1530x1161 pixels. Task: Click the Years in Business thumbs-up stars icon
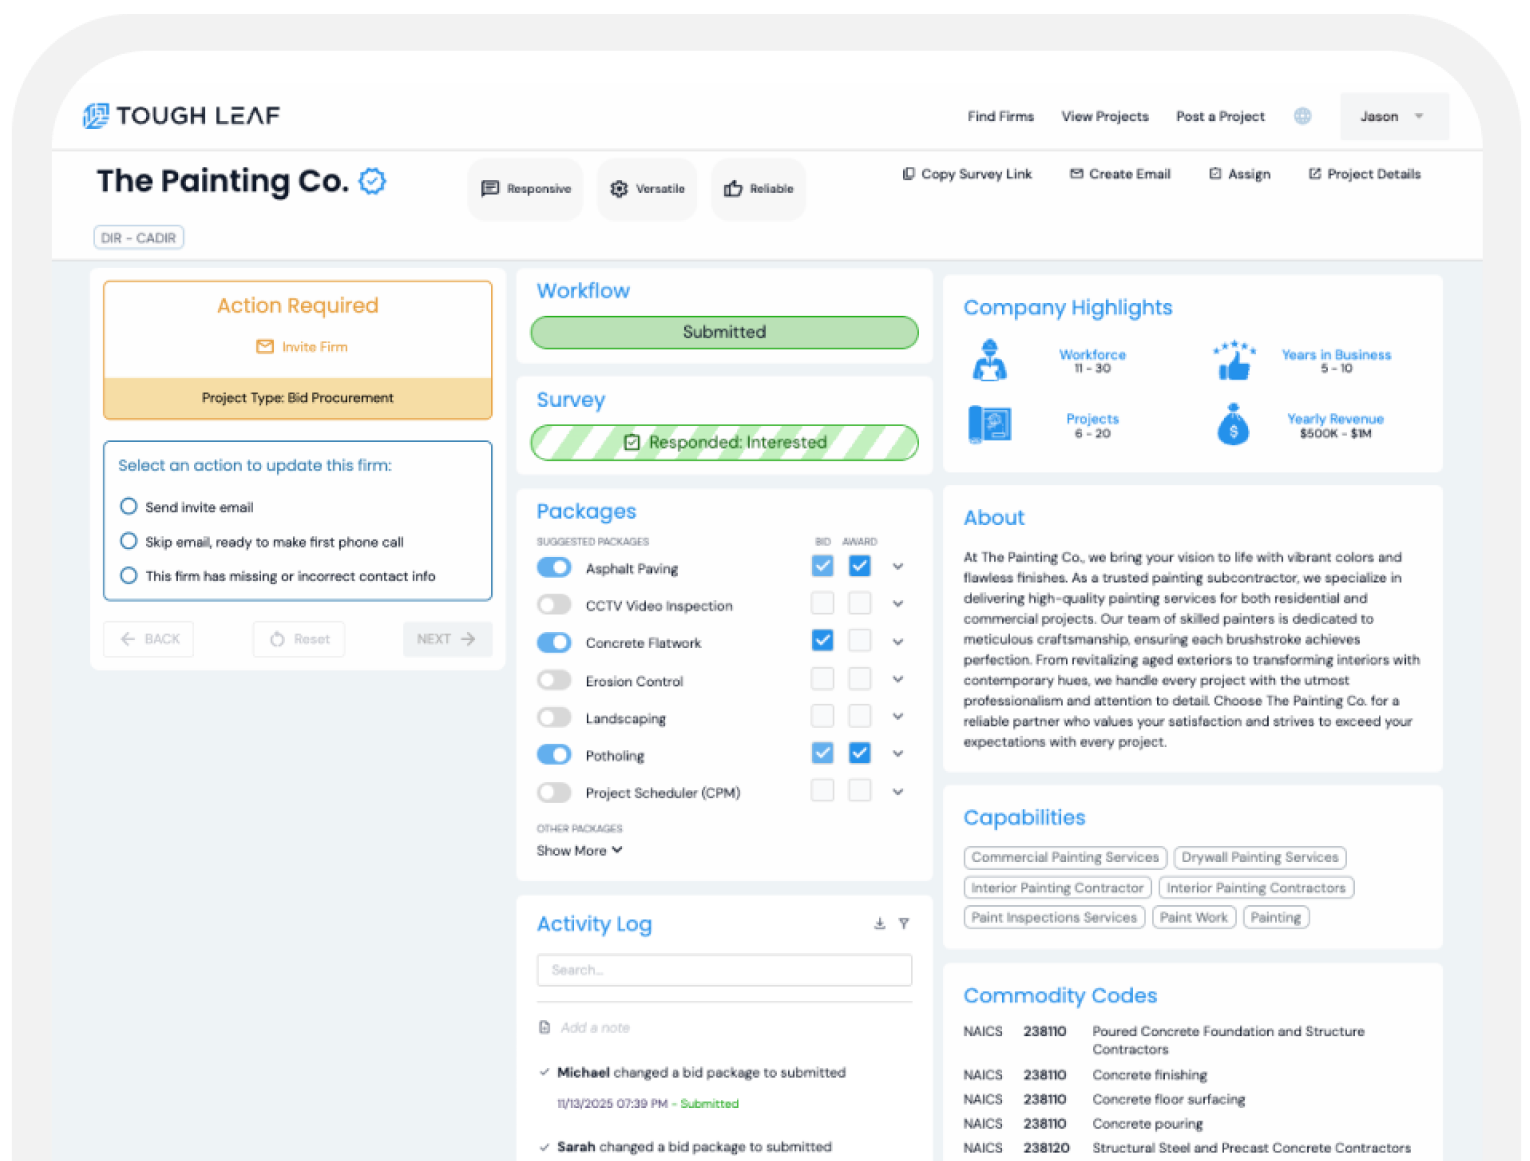coord(1234,360)
